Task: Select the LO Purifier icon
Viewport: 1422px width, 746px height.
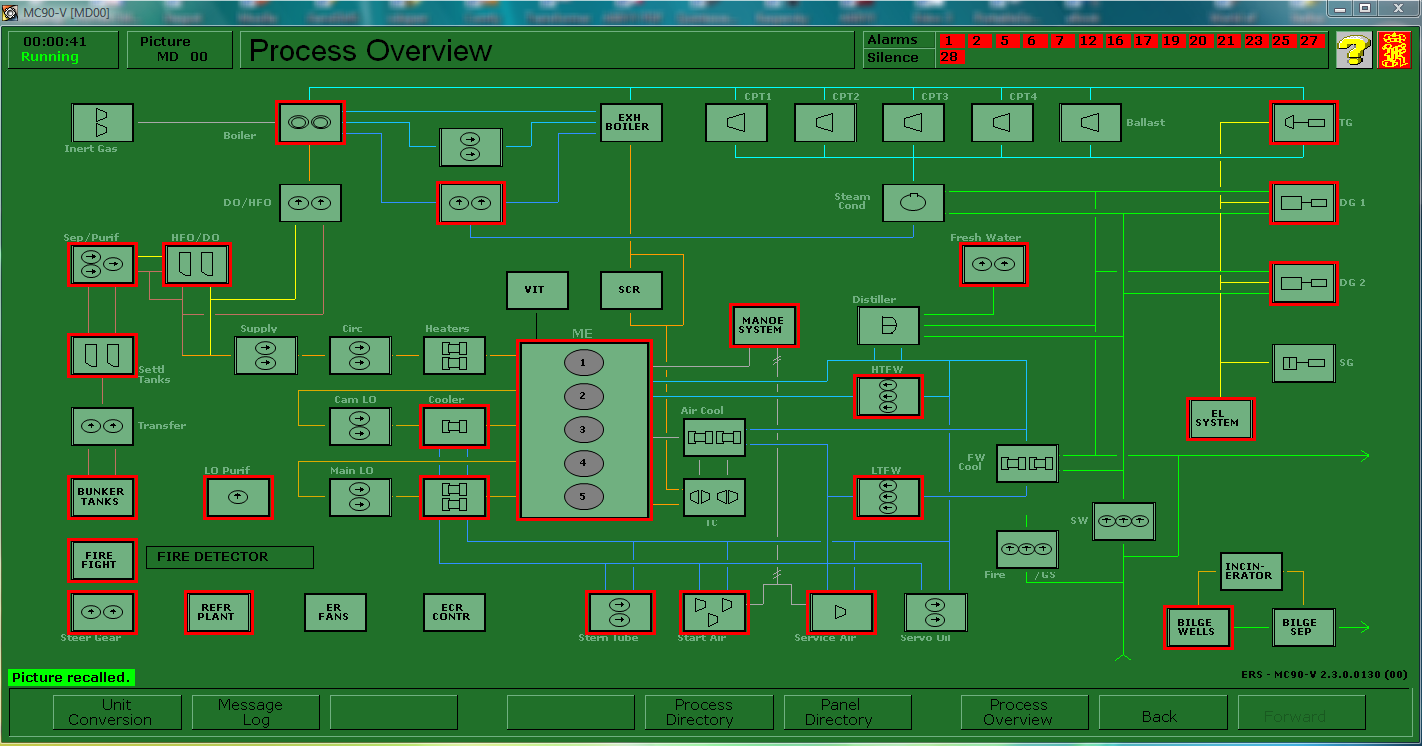Action: pos(238,497)
